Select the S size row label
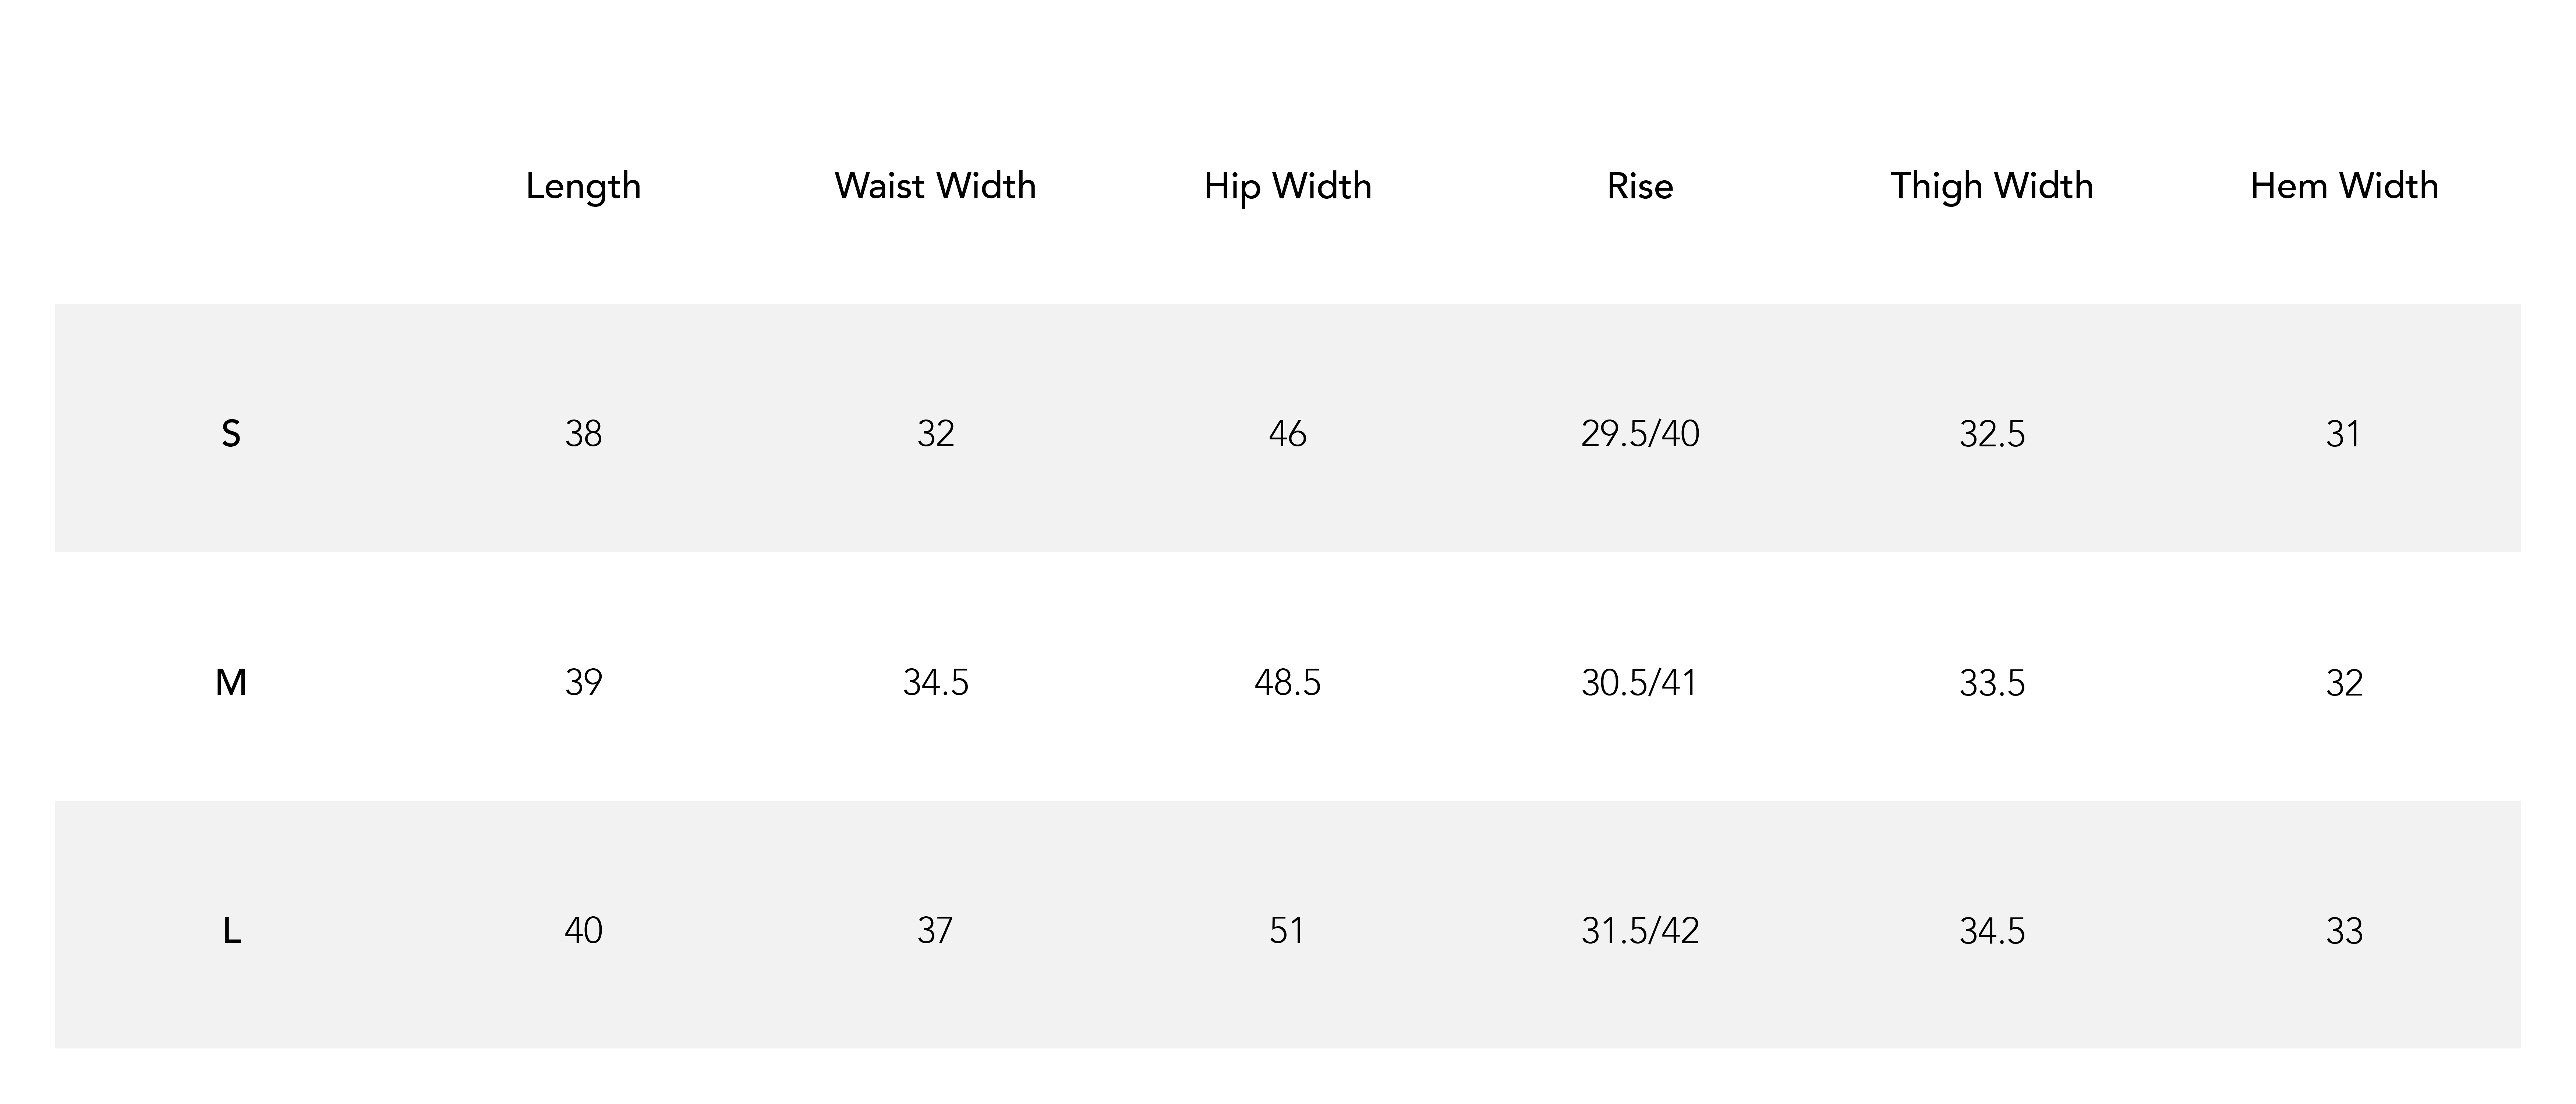Screen dimensions: 2576x1104 (x=231, y=434)
